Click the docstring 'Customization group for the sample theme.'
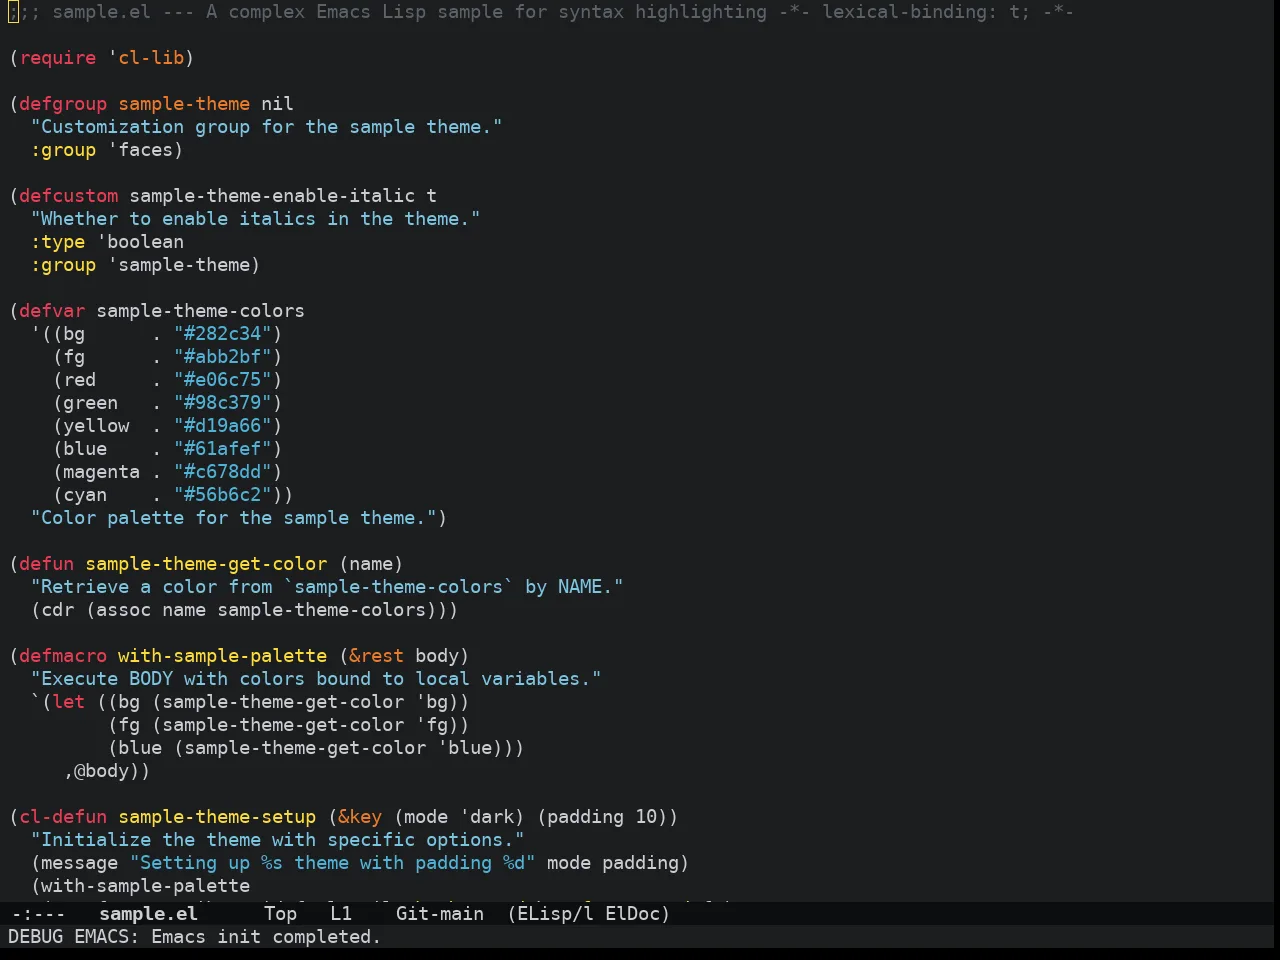The height and width of the screenshot is (960, 1280). (267, 127)
